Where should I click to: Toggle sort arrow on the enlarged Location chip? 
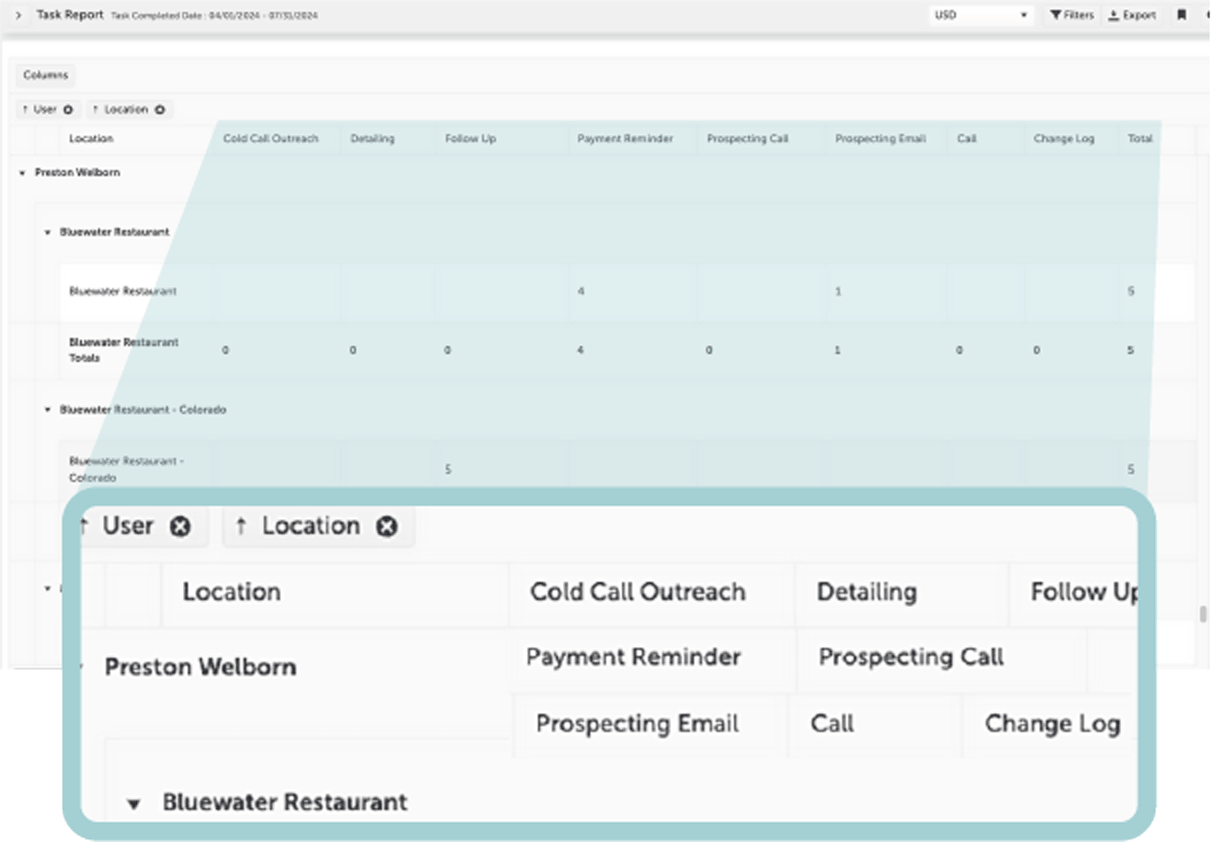point(241,527)
